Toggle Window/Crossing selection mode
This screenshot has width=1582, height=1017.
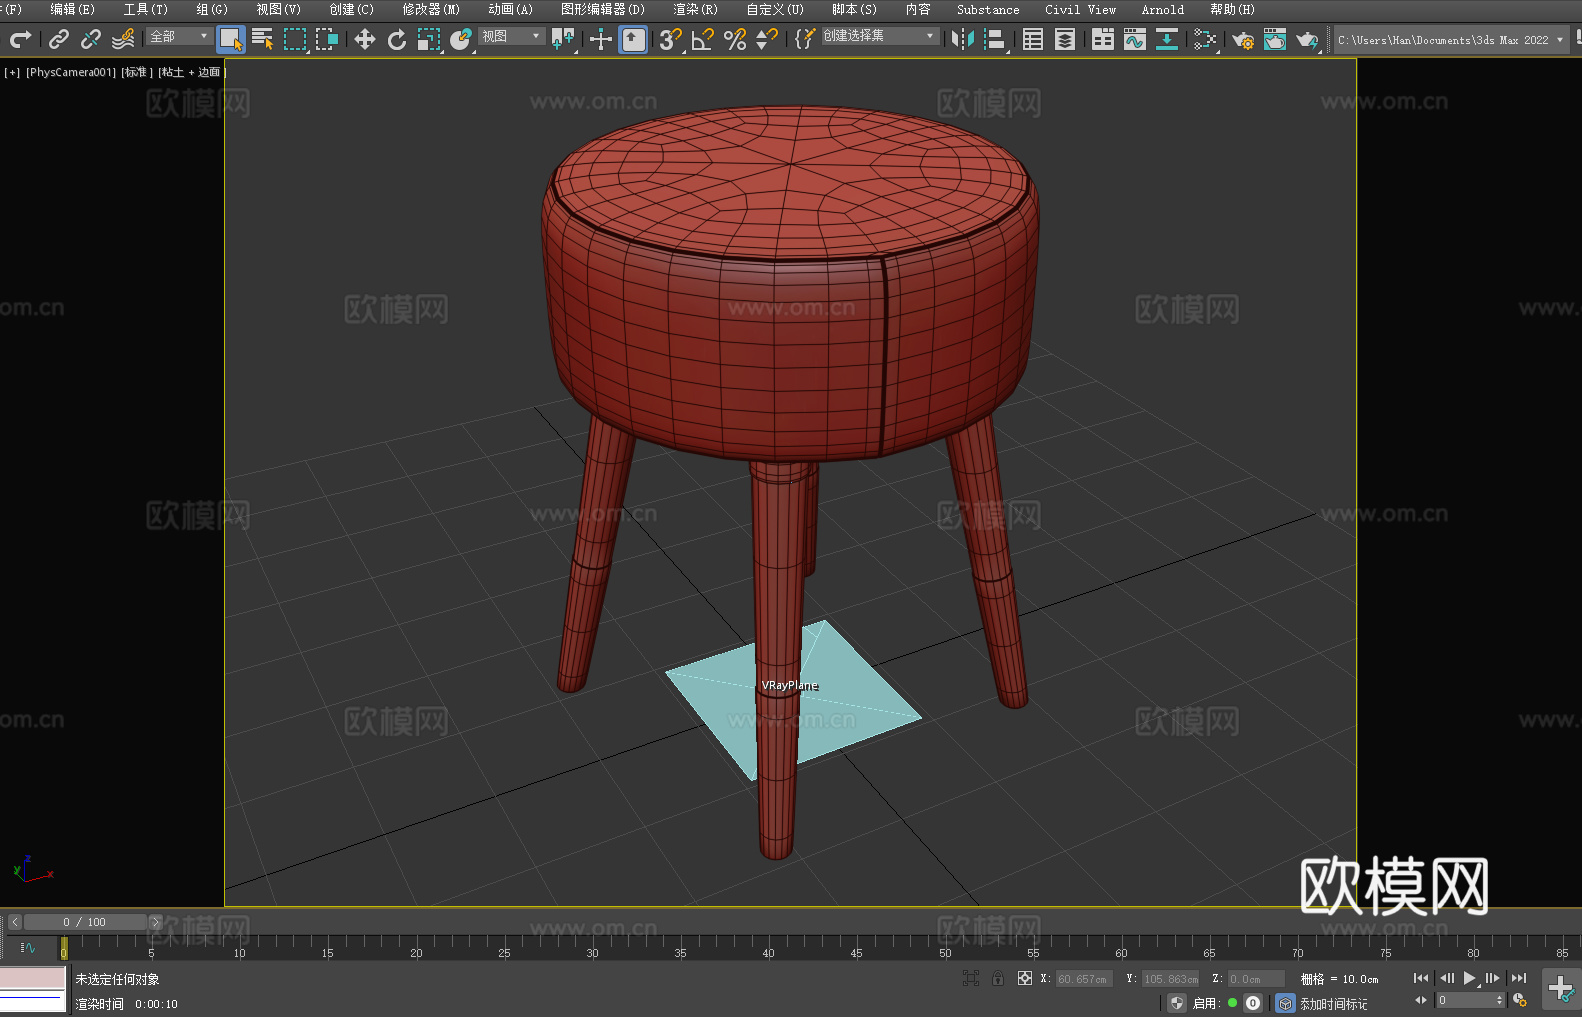click(327, 39)
